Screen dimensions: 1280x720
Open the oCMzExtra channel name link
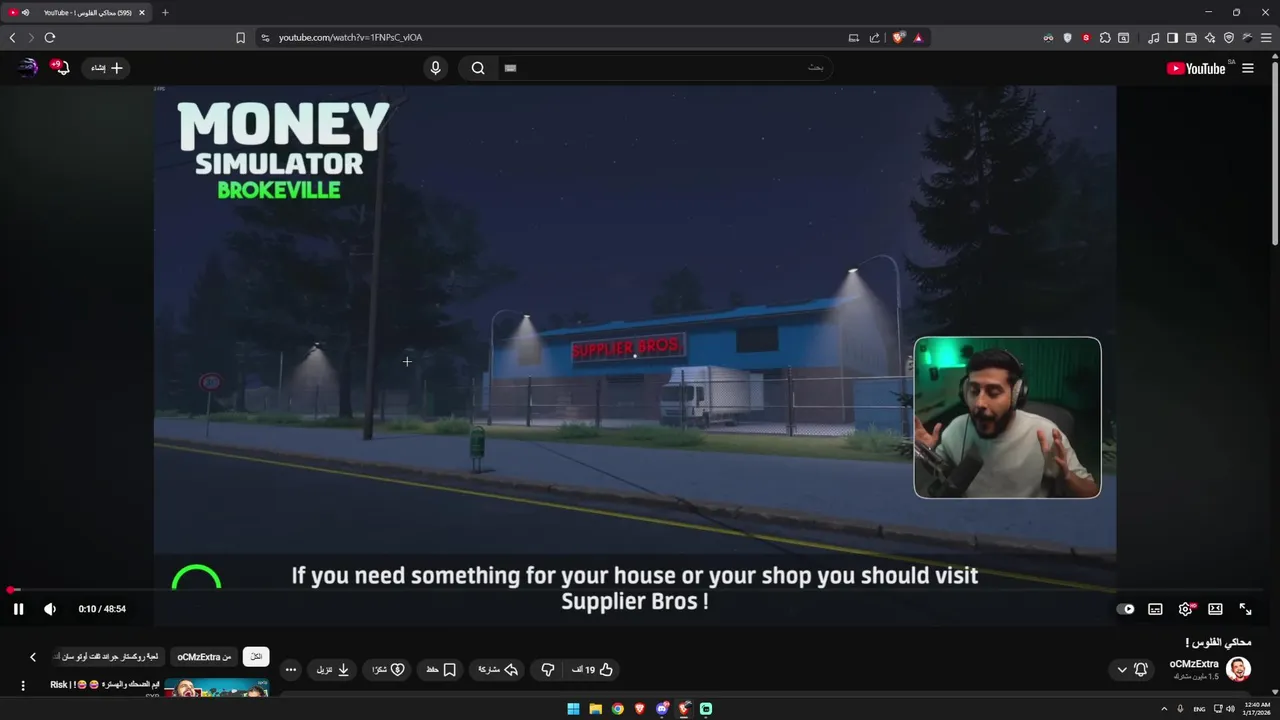[x=1194, y=664]
